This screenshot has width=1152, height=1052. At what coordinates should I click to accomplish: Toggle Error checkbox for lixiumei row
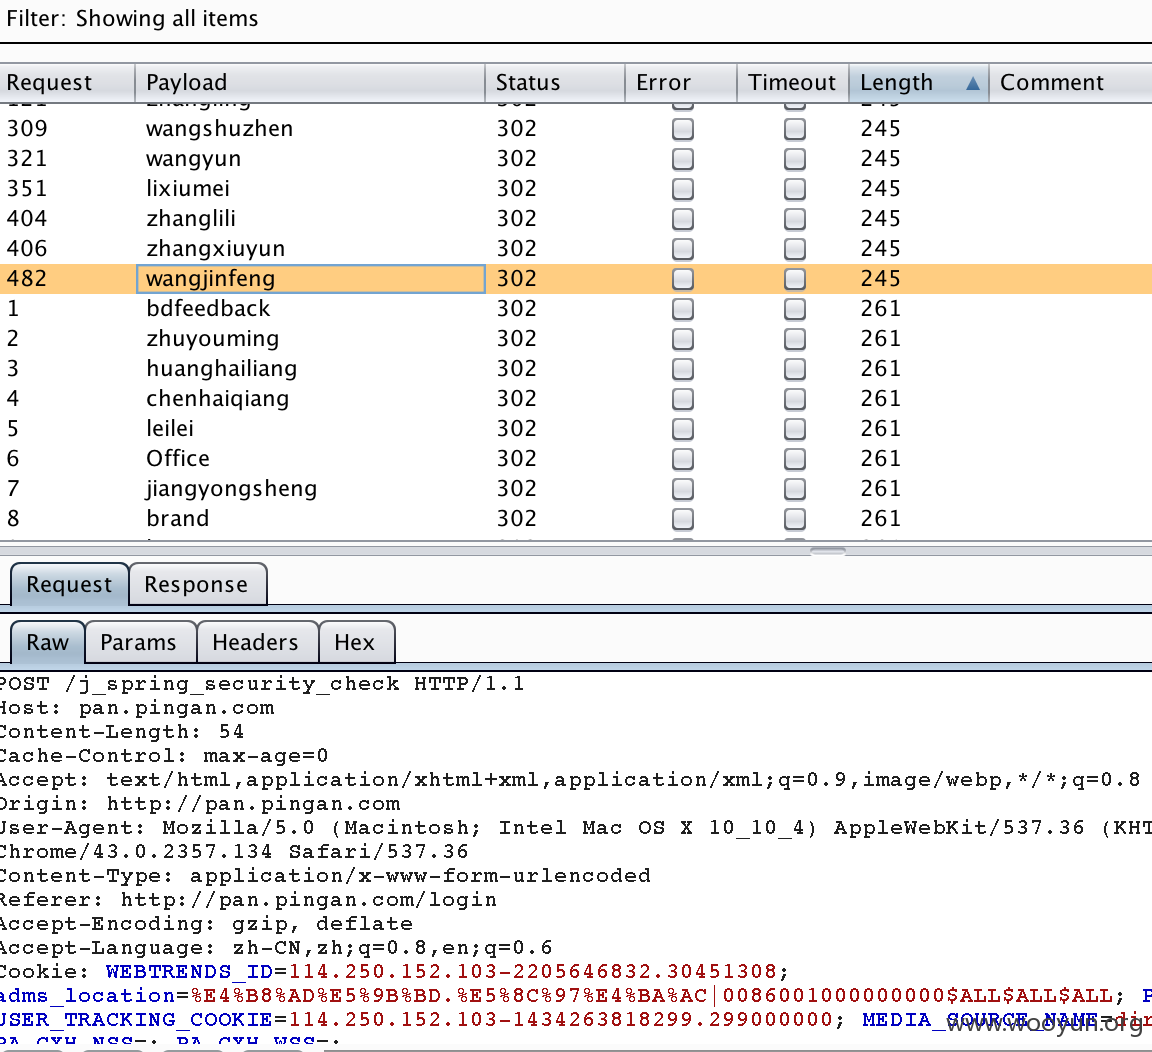683,190
